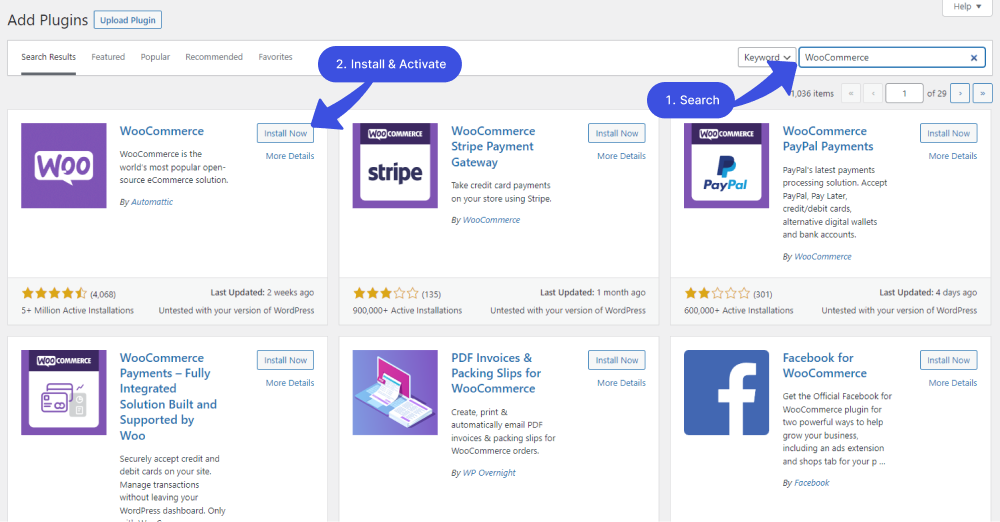Open the WooCommerce plugin title link
The height and width of the screenshot is (522, 1000).
click(162, 131)
